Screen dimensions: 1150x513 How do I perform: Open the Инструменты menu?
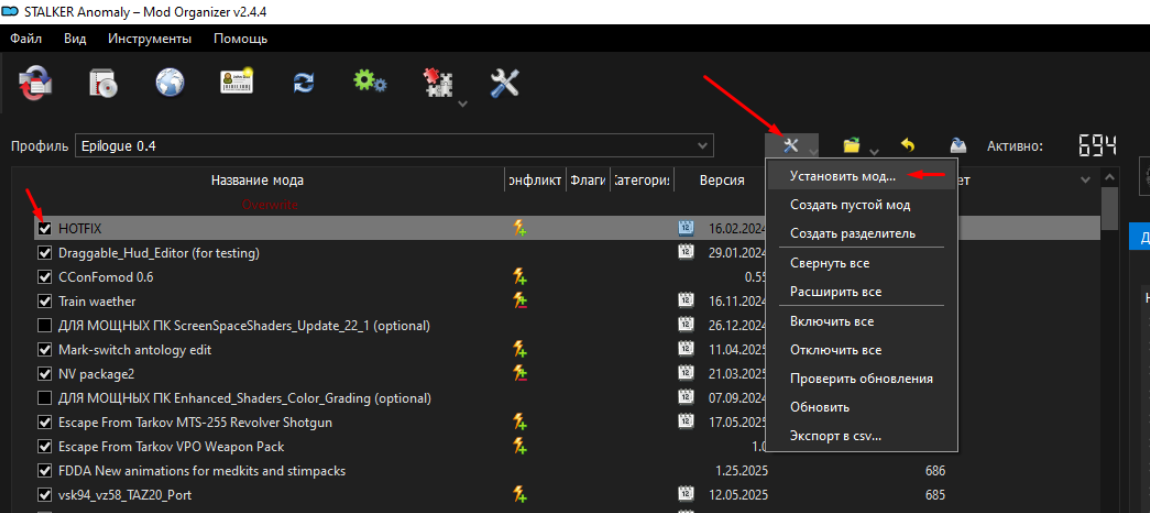tap(150, 39)
